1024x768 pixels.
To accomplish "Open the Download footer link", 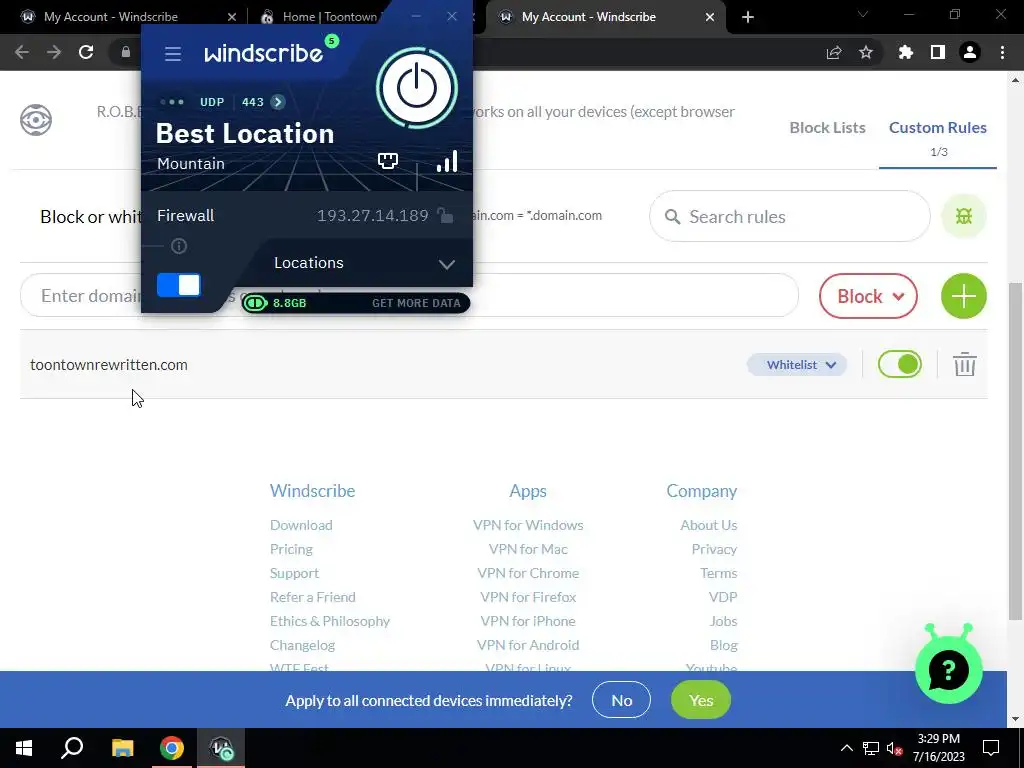I will pyautogui.click(x=301, y=525).
